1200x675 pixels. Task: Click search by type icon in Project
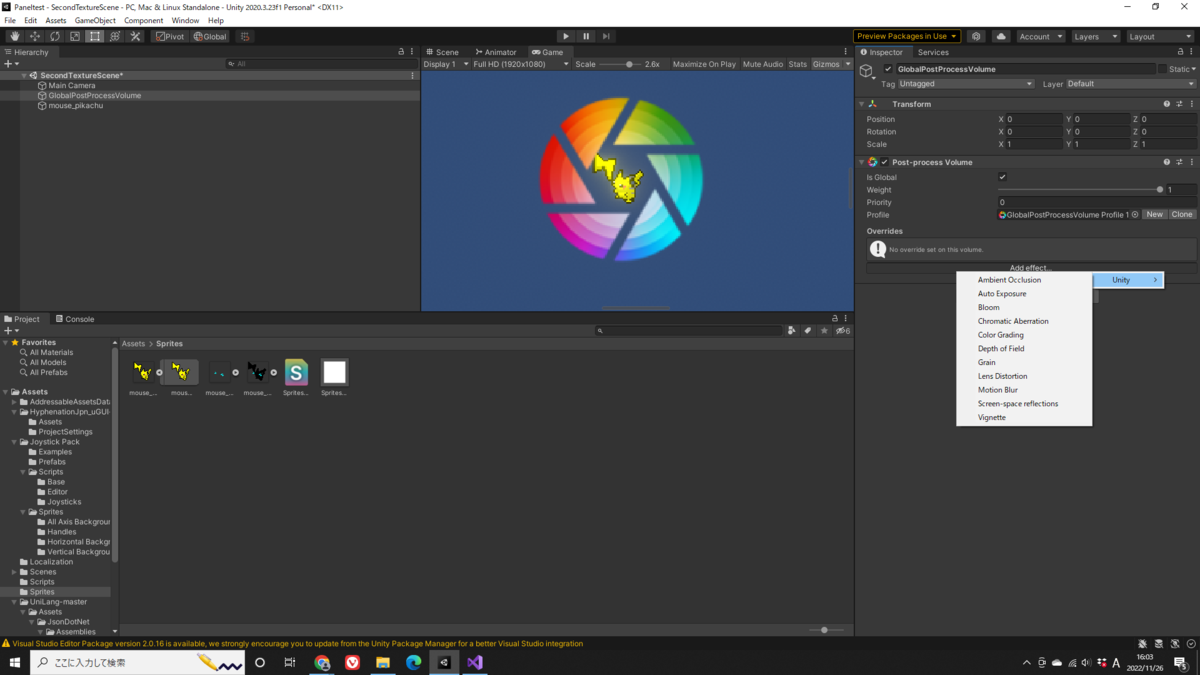[792, 330]
